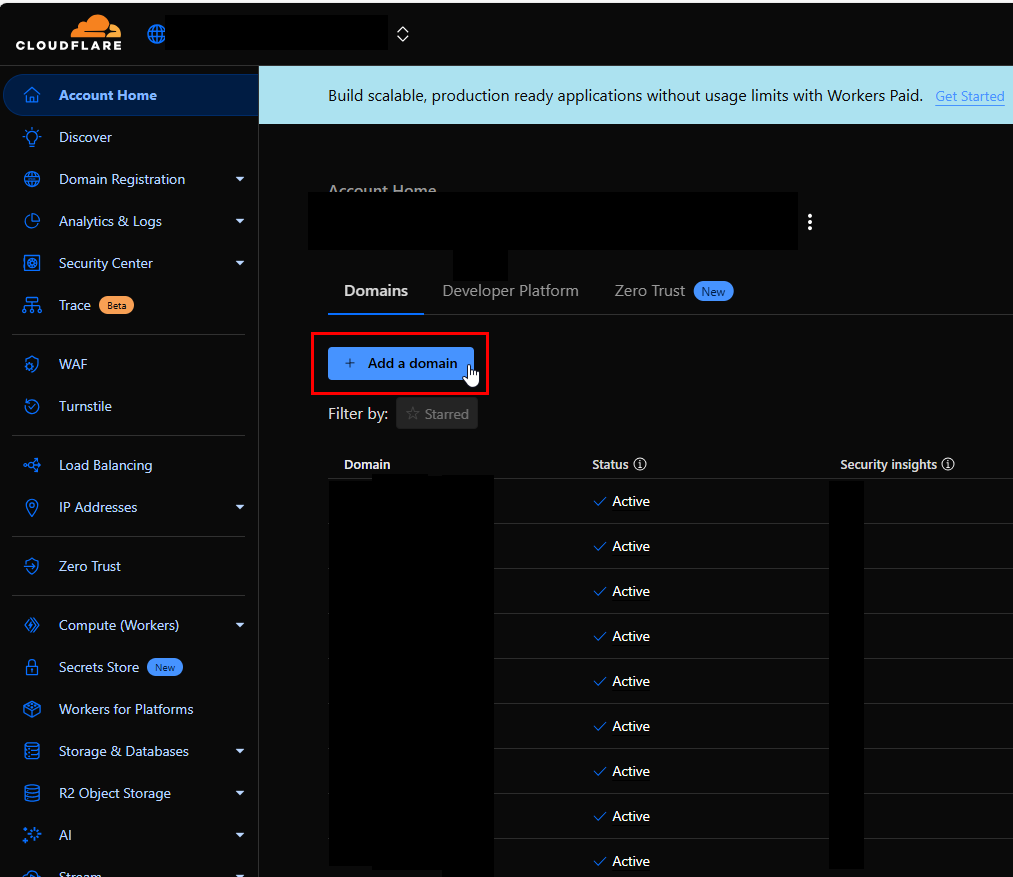
Task: Click the Security insights column header
Action: (888, 465)
